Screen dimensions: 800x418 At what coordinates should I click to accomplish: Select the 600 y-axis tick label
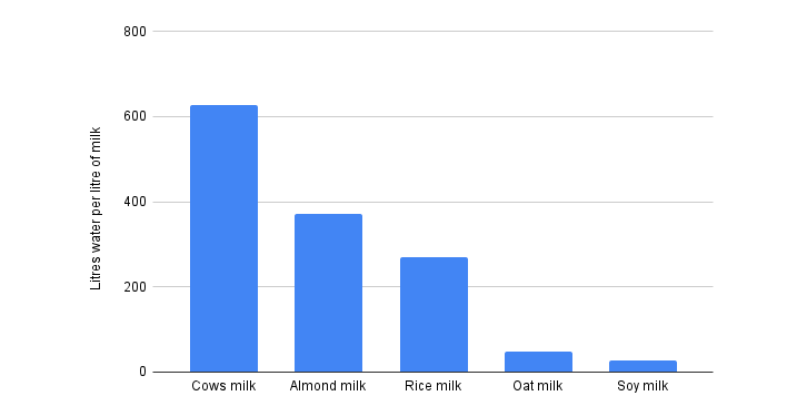pyautogui.click(x=135, y=117)
